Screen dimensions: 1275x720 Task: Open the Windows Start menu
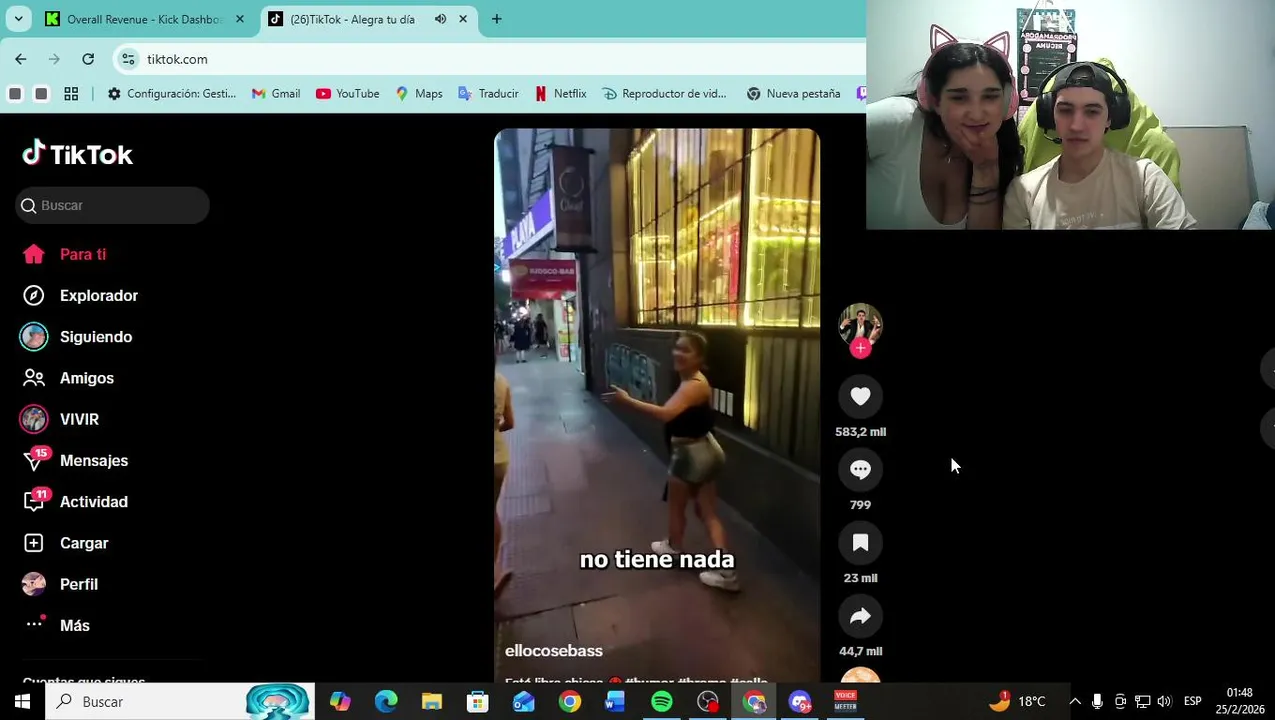[22, 702]
